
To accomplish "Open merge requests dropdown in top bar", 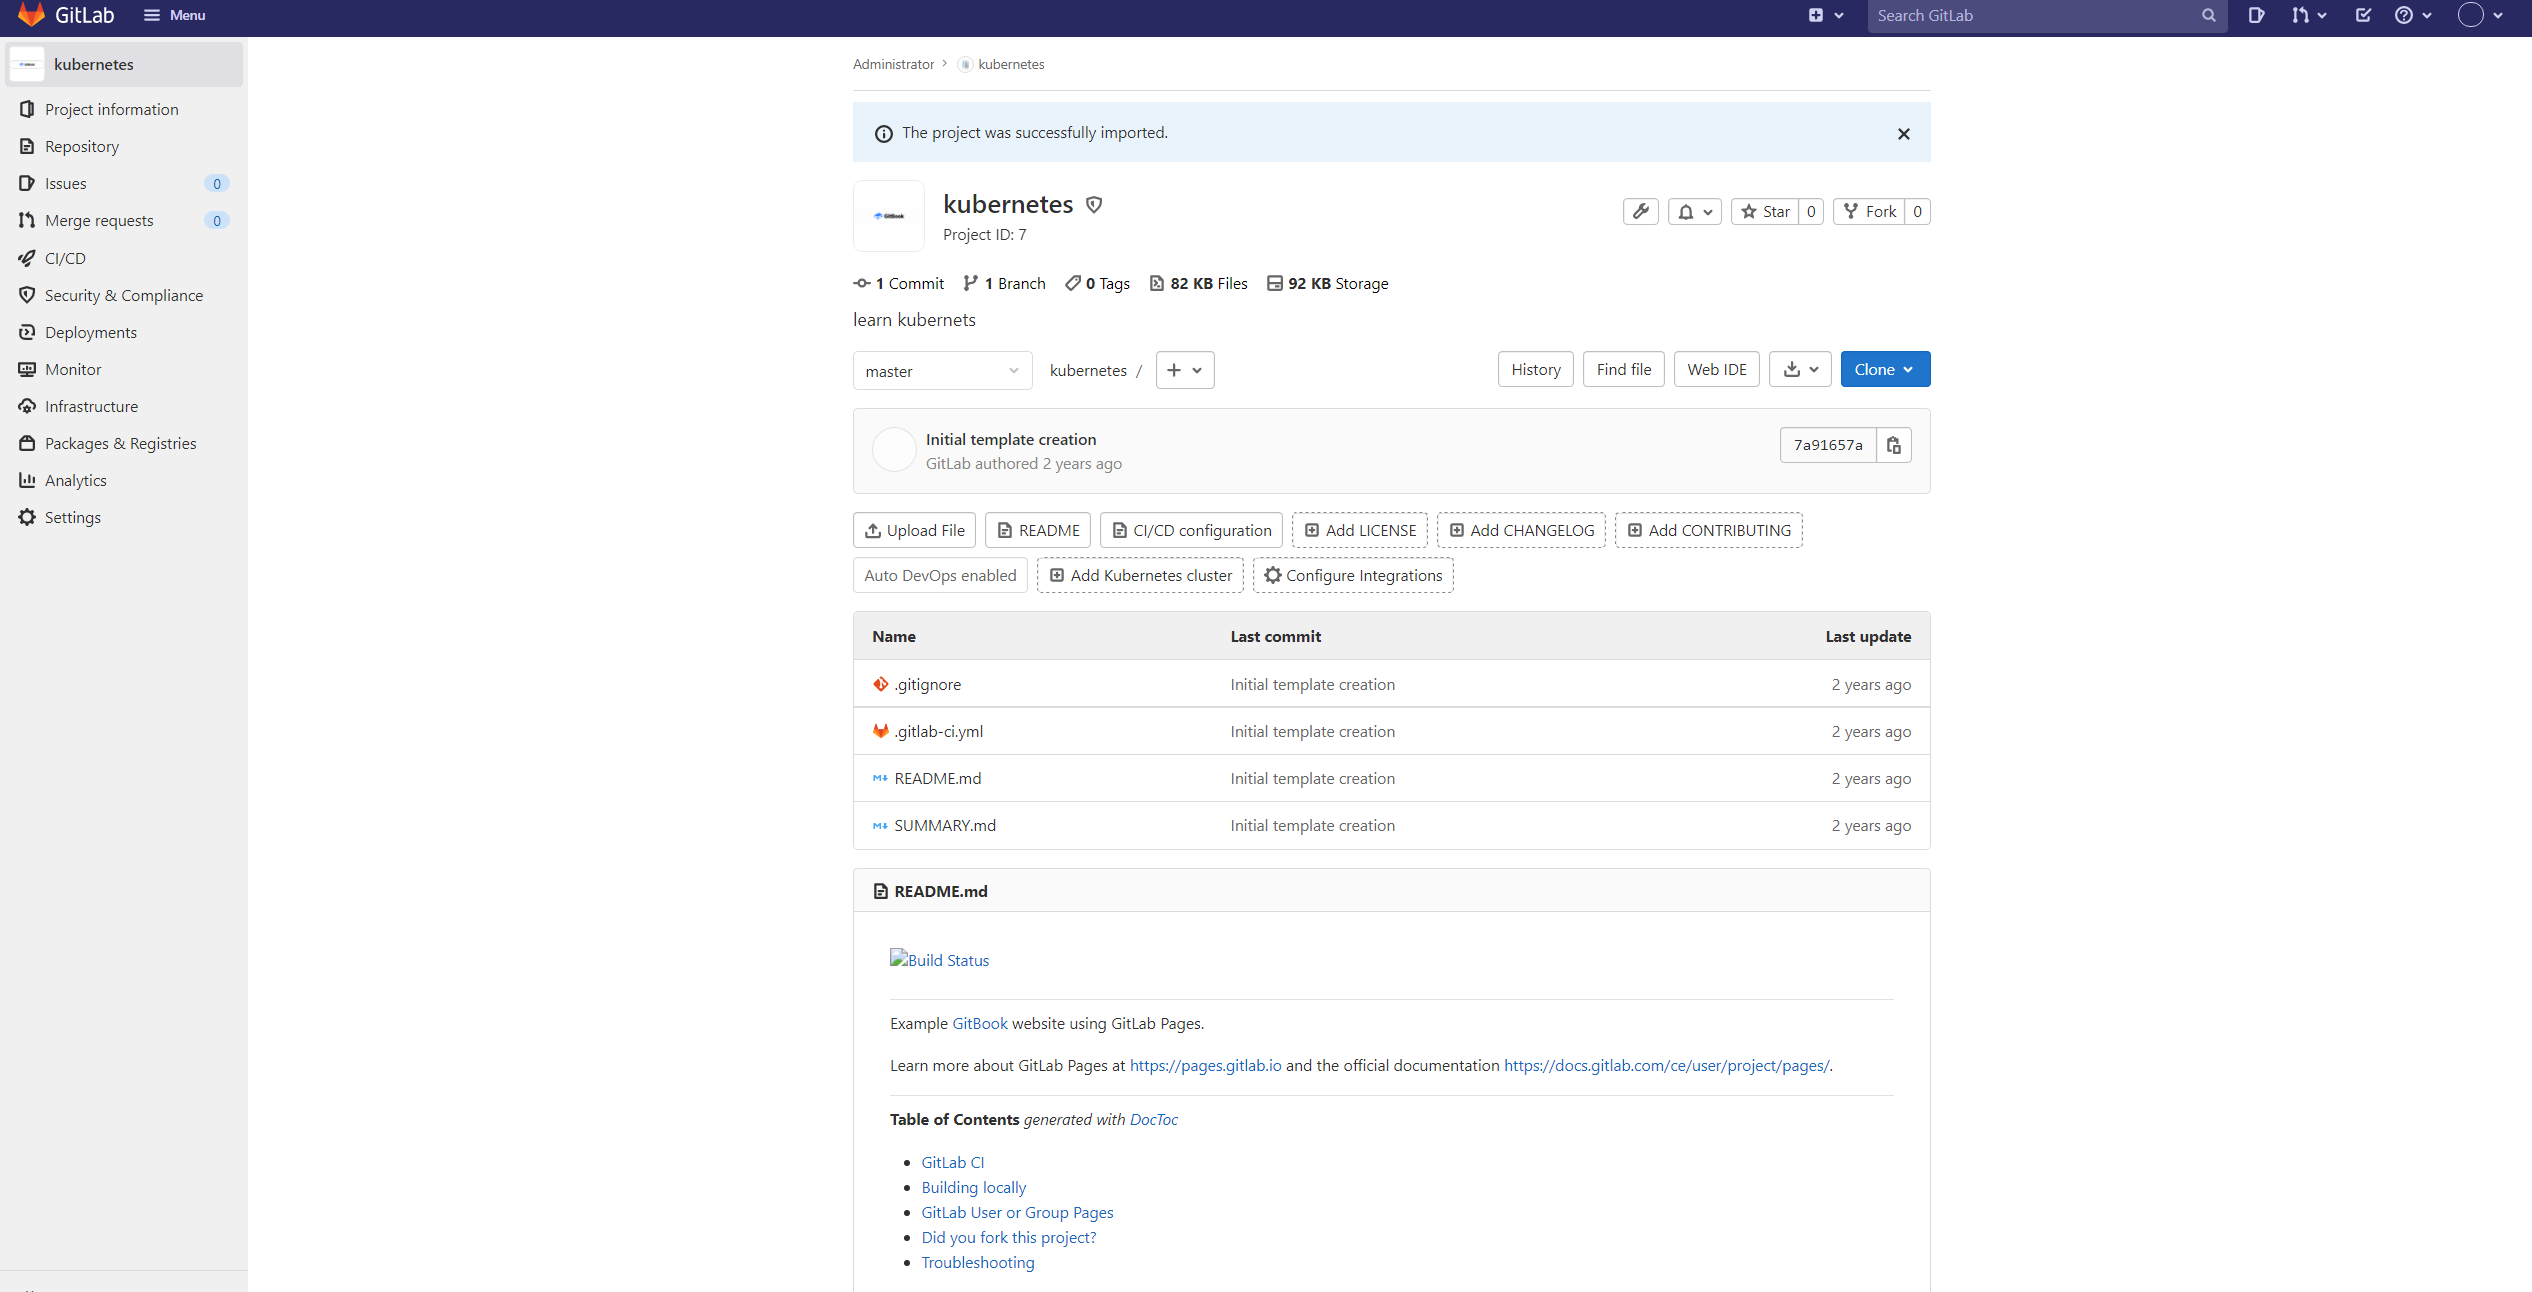I will pos(2309,15).
